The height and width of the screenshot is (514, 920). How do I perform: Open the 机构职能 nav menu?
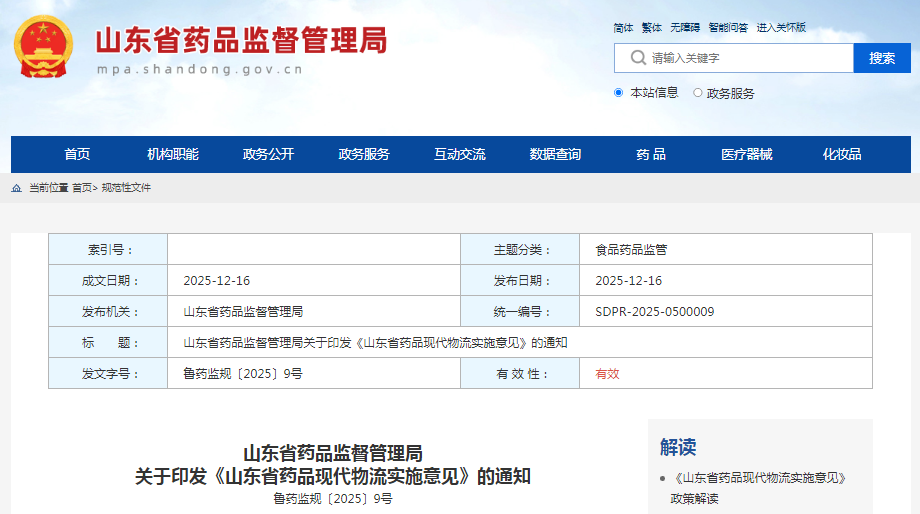point(172,154)
